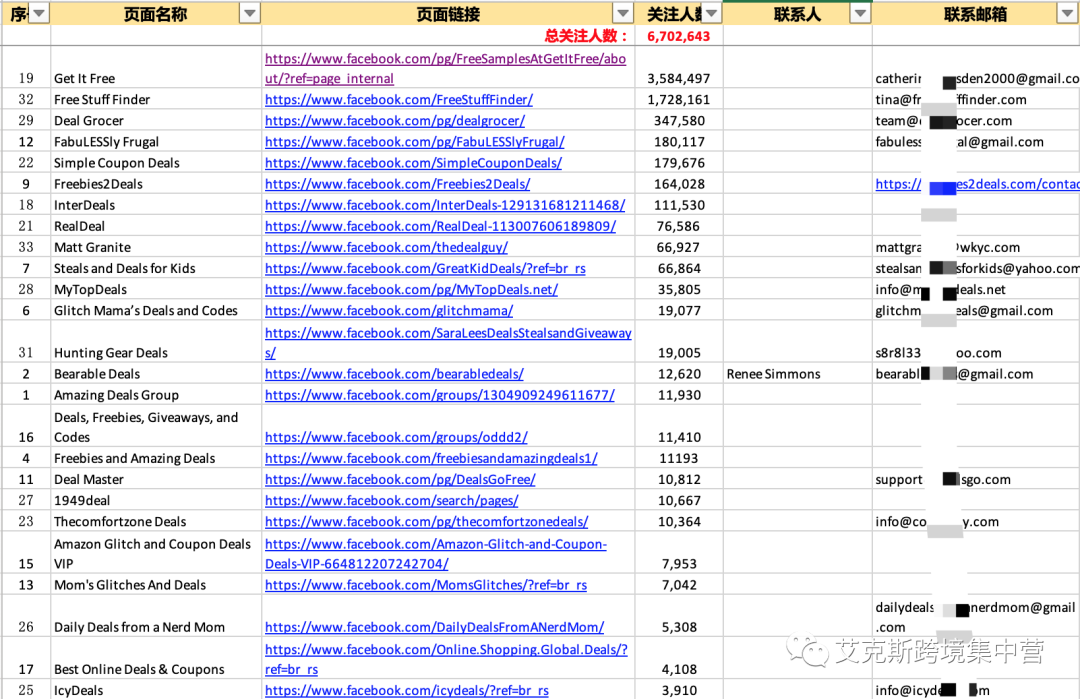Open the groups/1304909249611677 link
The height and width of the screenshot is (699, 1080).
(439, 395)
